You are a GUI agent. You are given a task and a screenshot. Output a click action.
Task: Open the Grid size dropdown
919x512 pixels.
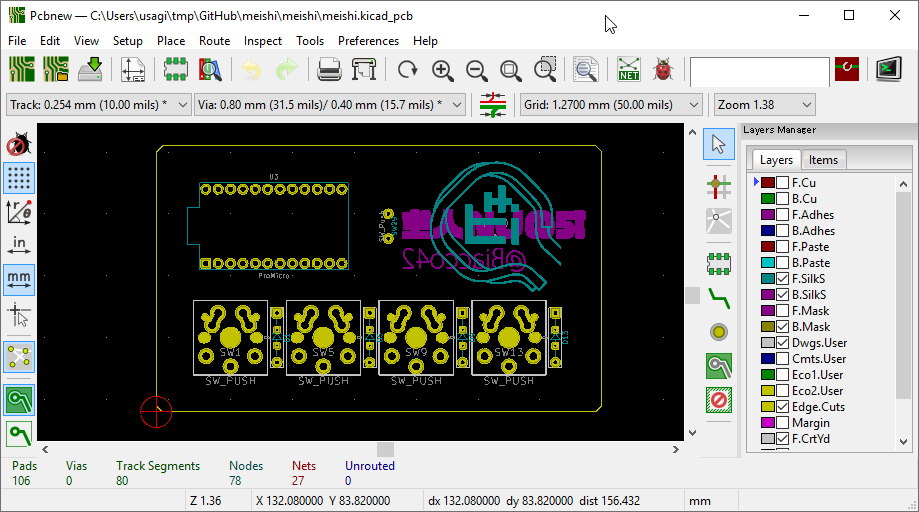tap(611, 105)
